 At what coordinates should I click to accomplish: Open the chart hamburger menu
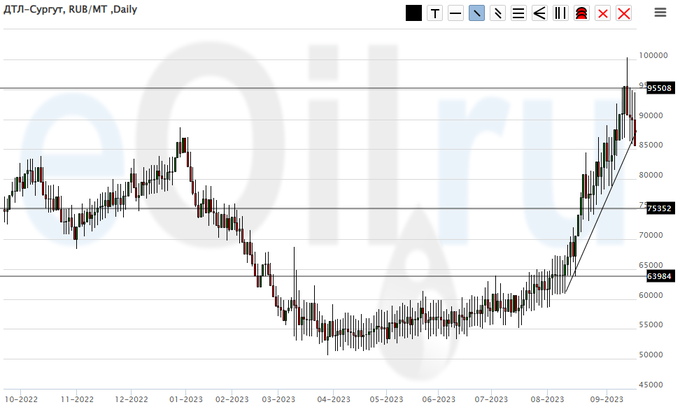coord(660,12)
